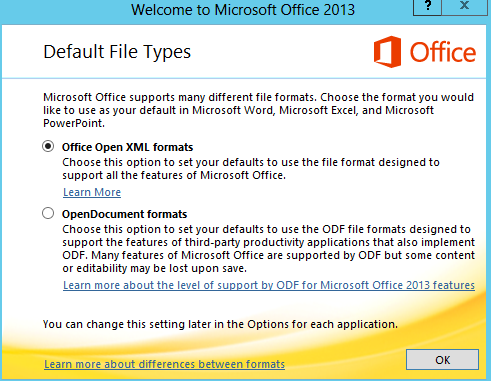The image size is (491, 381).
Task: Click the intro paragraph about supported file formats
Action: point(258,110)
